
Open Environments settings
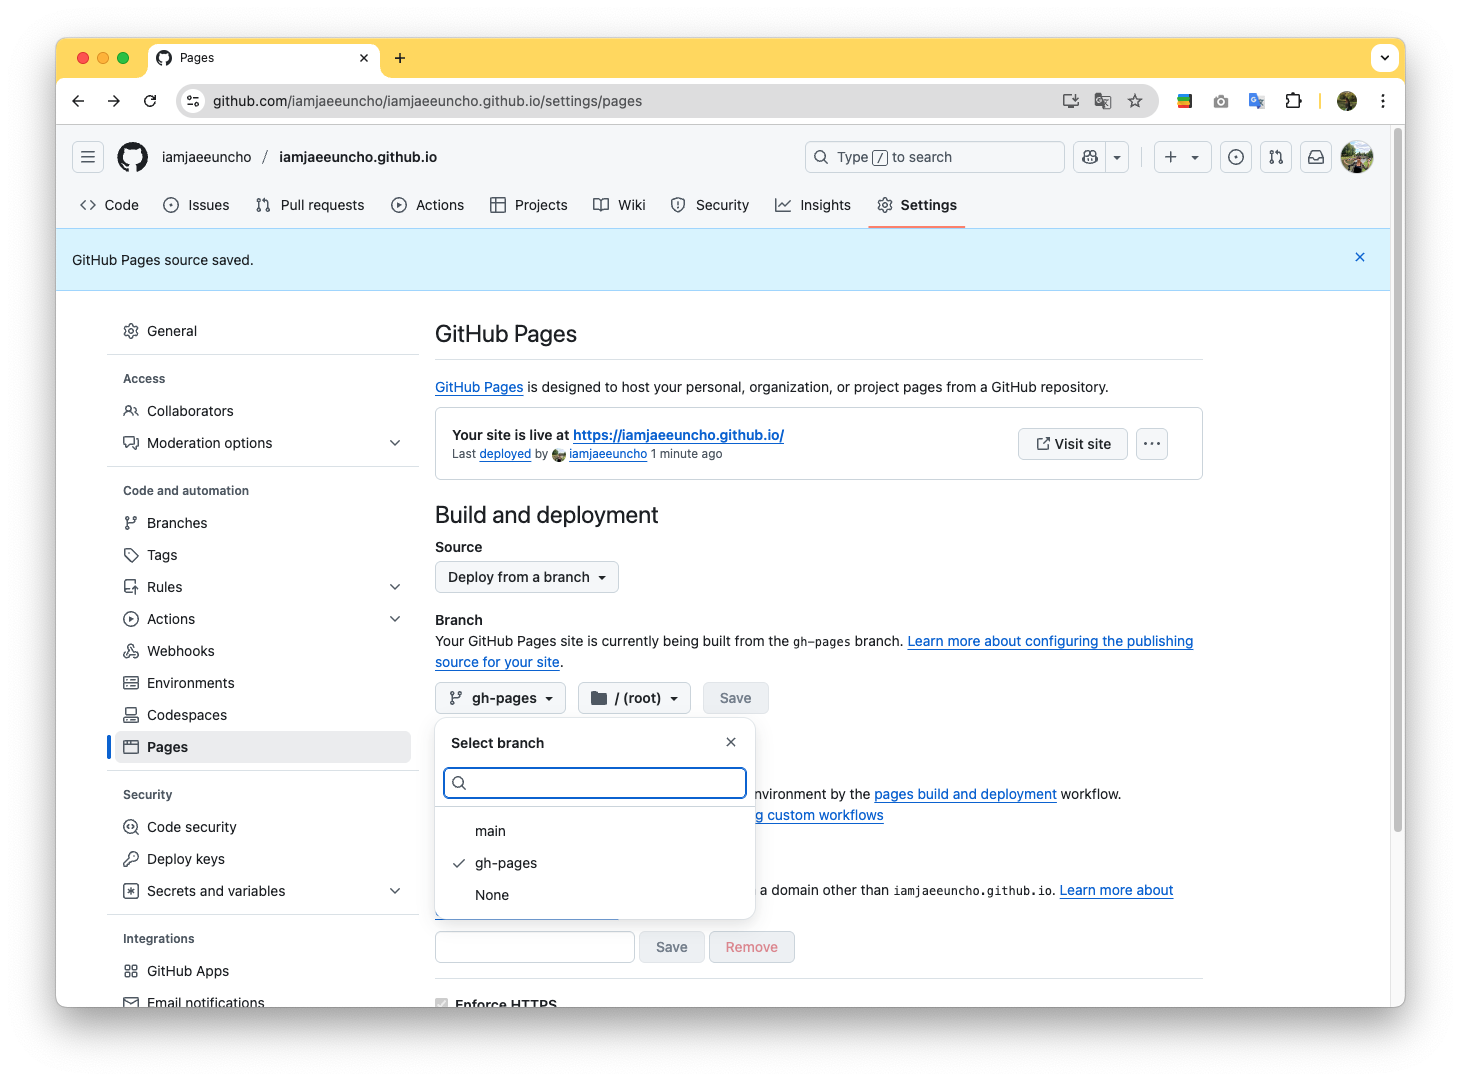[263, 683]
